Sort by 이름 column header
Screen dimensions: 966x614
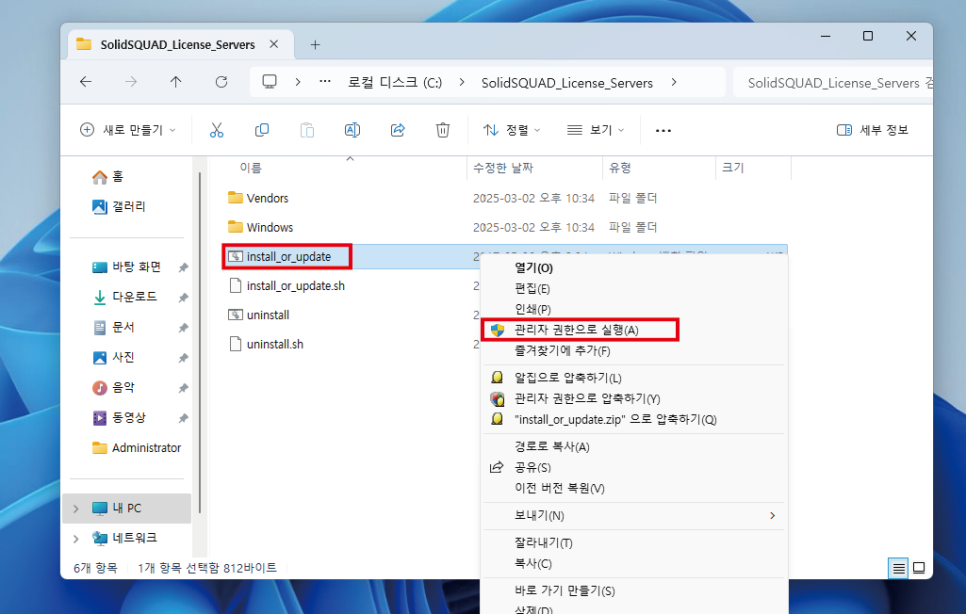coord(250,168)
